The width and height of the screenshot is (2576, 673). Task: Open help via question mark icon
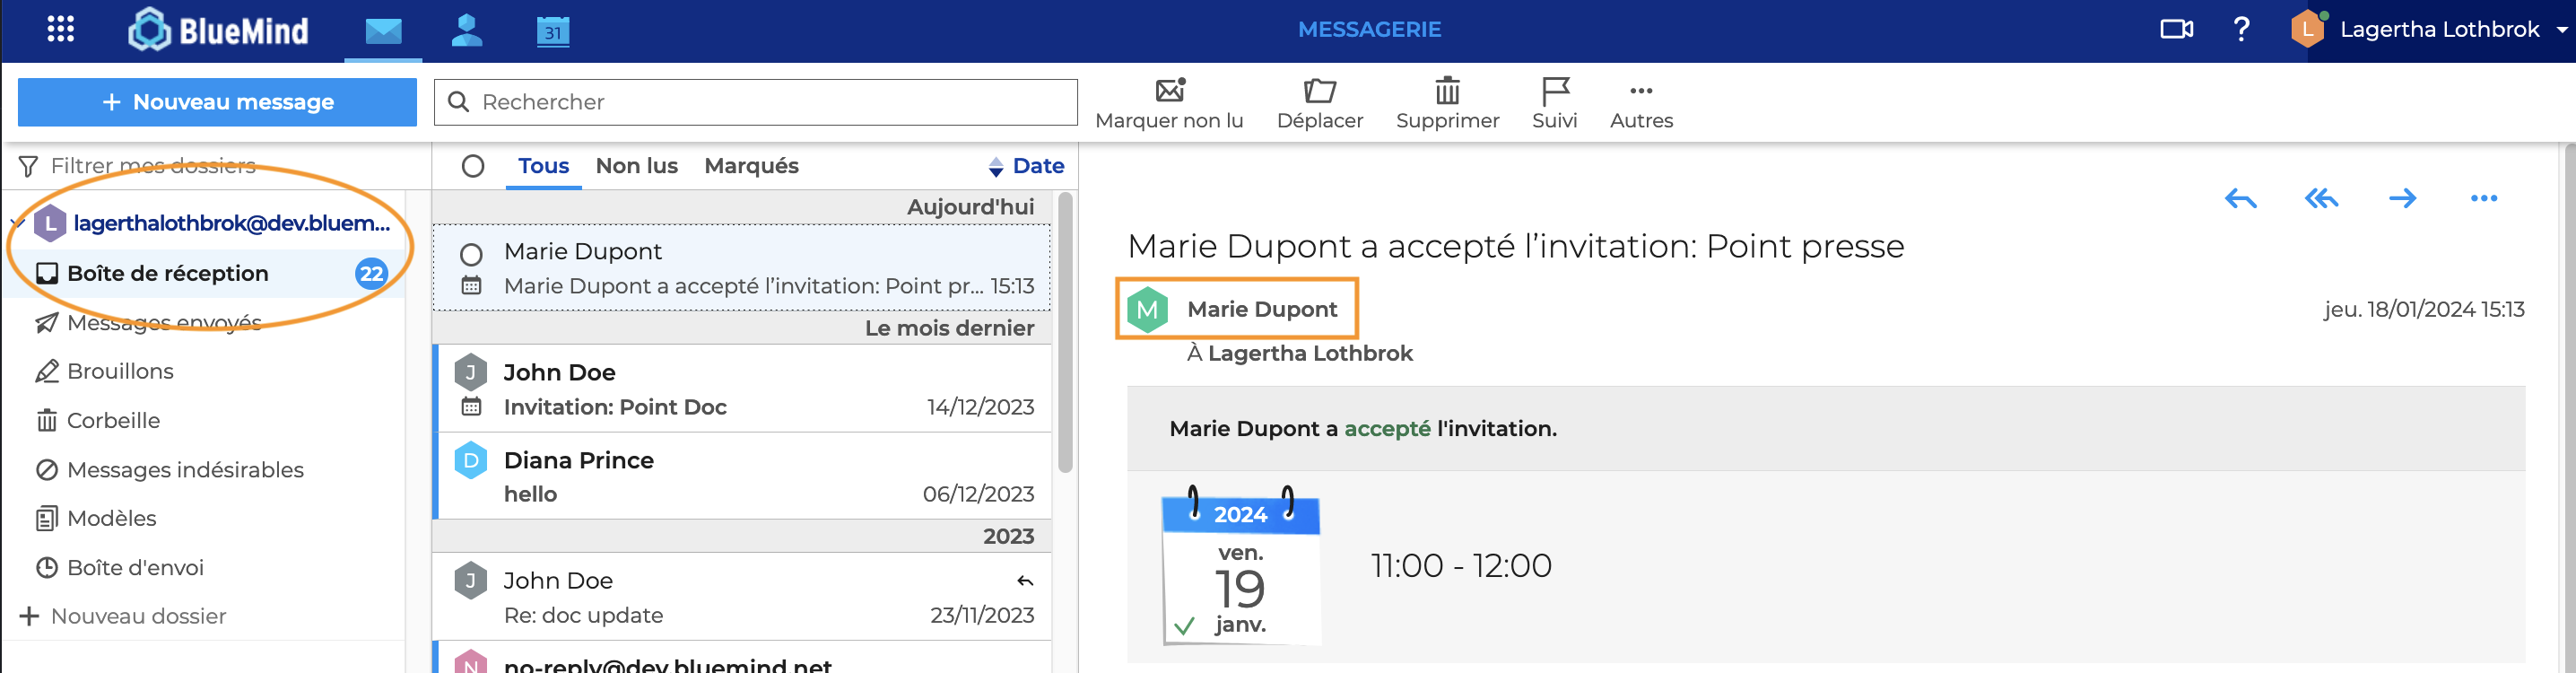[2241, 29]
